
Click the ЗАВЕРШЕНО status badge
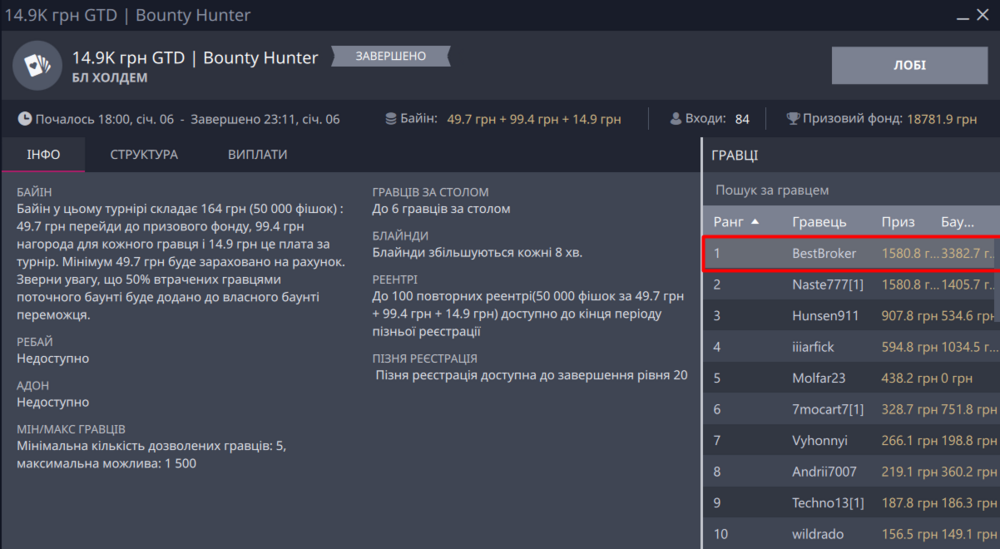point(391,56)
